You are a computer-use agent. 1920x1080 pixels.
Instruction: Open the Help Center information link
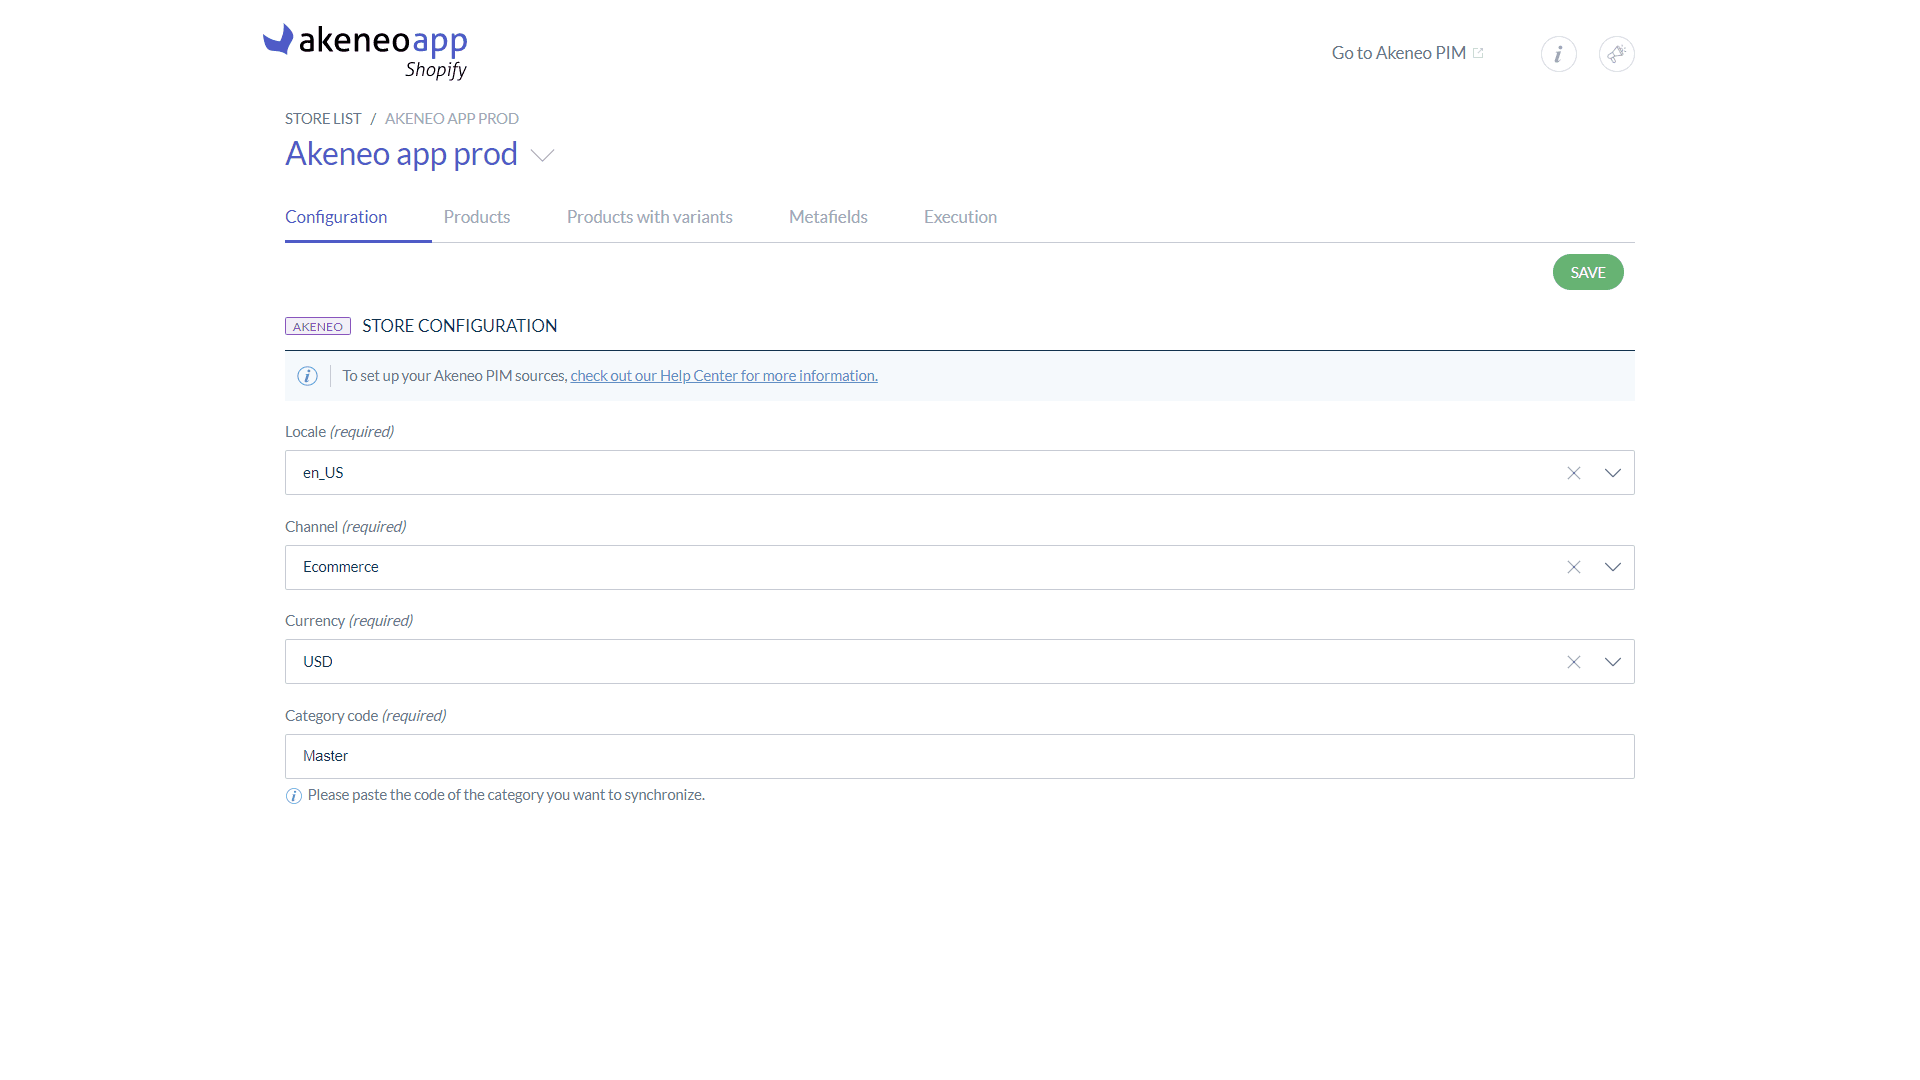coord(724,376)
